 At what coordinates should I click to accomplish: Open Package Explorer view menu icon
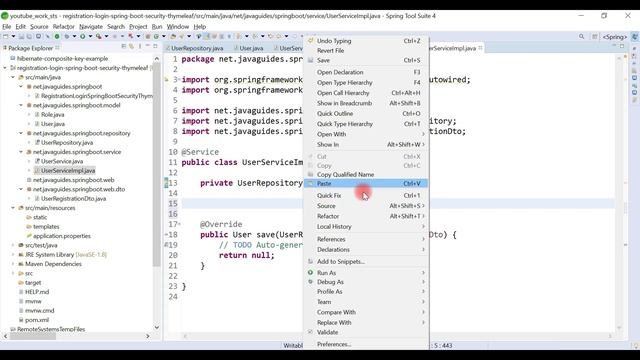(140, 47)
